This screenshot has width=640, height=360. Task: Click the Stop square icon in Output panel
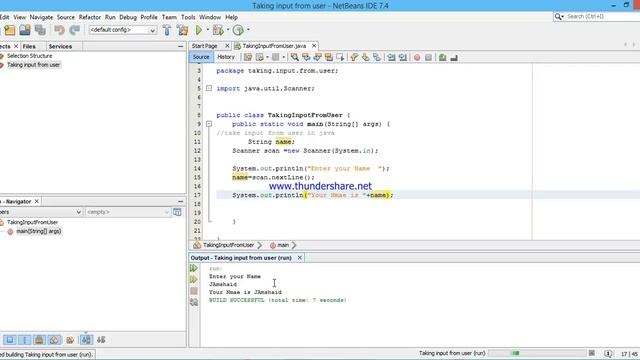194,291
